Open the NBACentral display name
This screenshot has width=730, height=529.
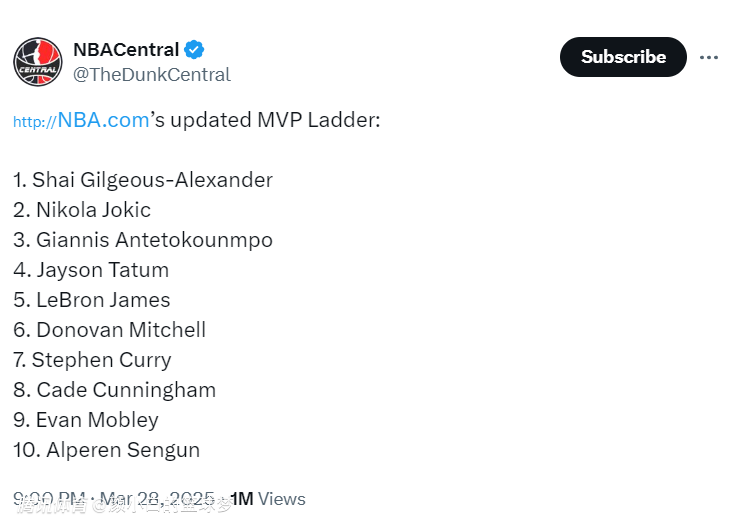tap(126, 50)
